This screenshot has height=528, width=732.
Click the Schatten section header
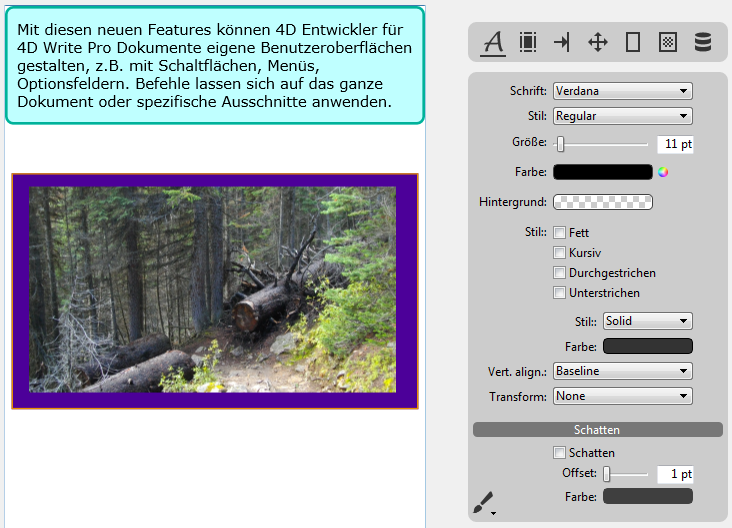tap(597, 429)
